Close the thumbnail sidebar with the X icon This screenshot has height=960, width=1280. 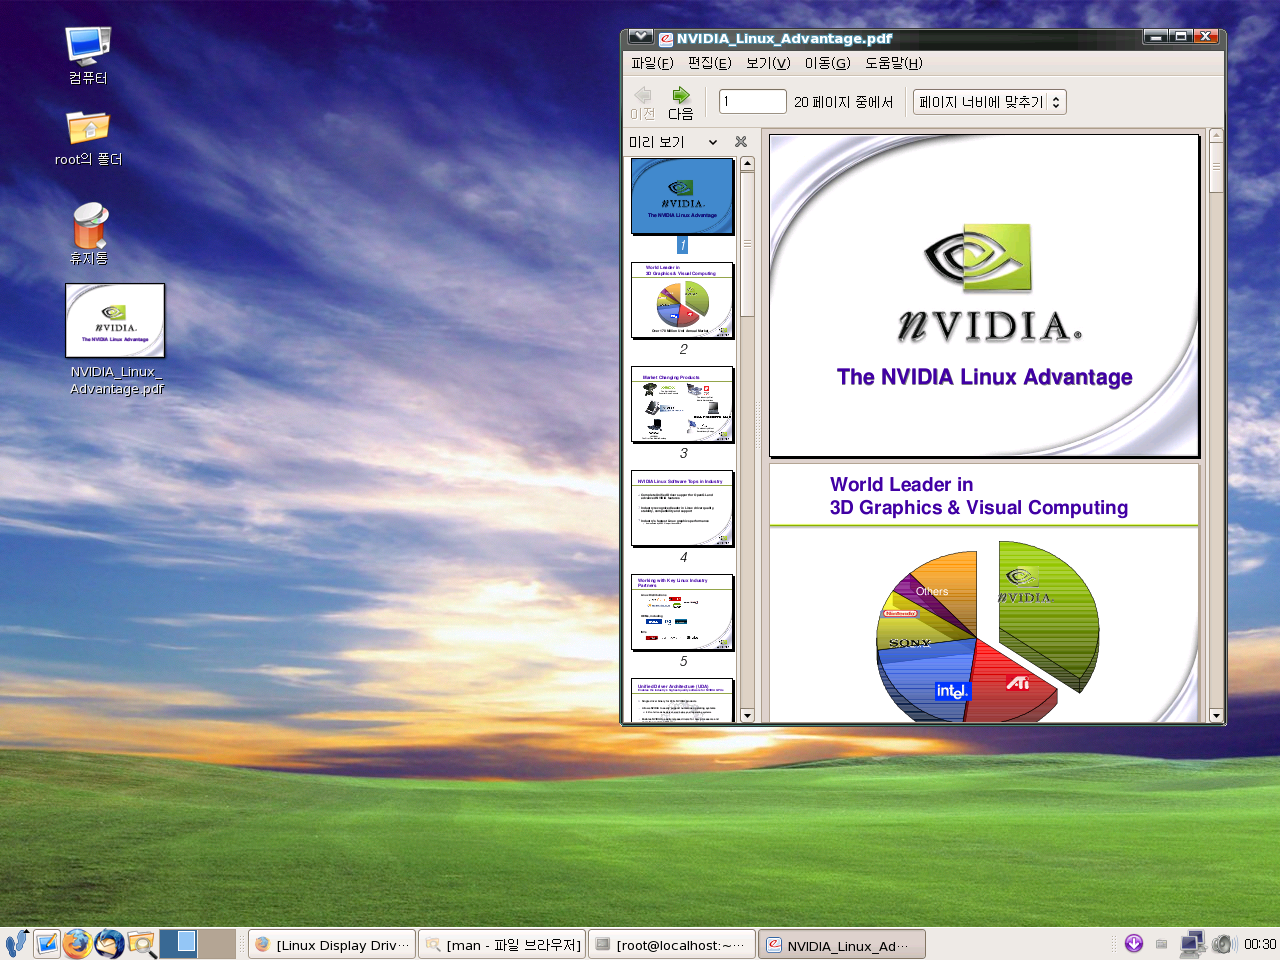(741, 142)
